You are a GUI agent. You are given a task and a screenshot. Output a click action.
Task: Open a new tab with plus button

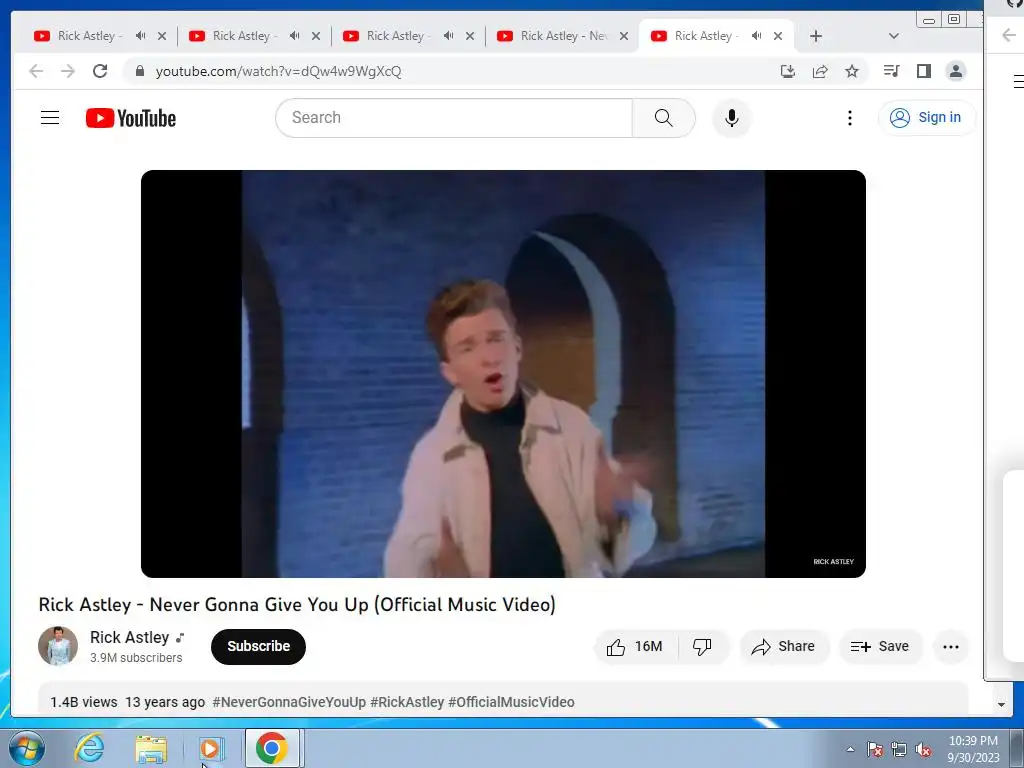pos(816,36)
